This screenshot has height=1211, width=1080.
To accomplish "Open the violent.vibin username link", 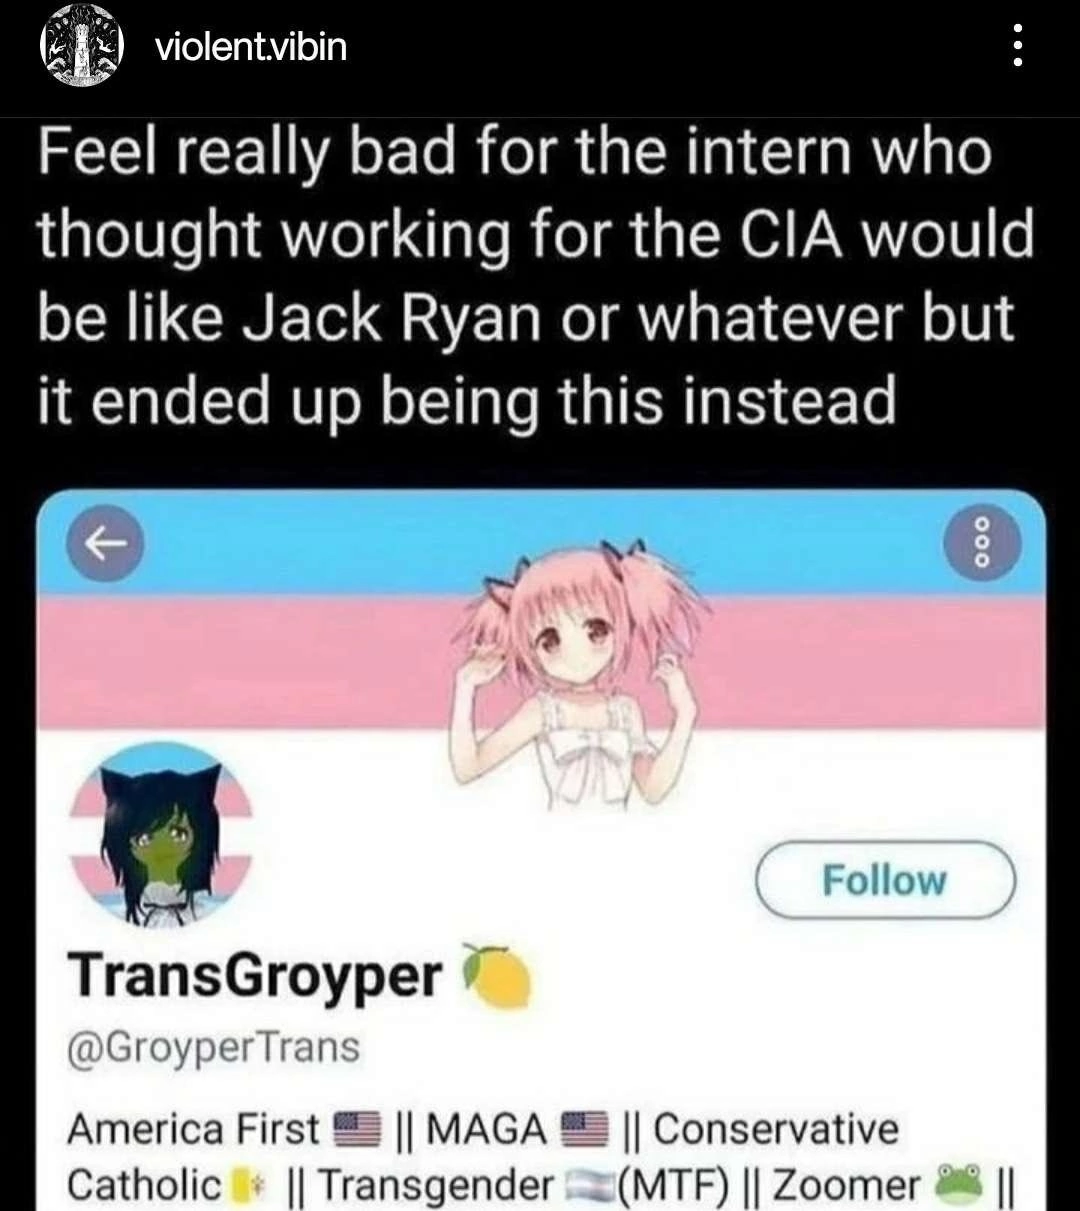I will point(250,46).
